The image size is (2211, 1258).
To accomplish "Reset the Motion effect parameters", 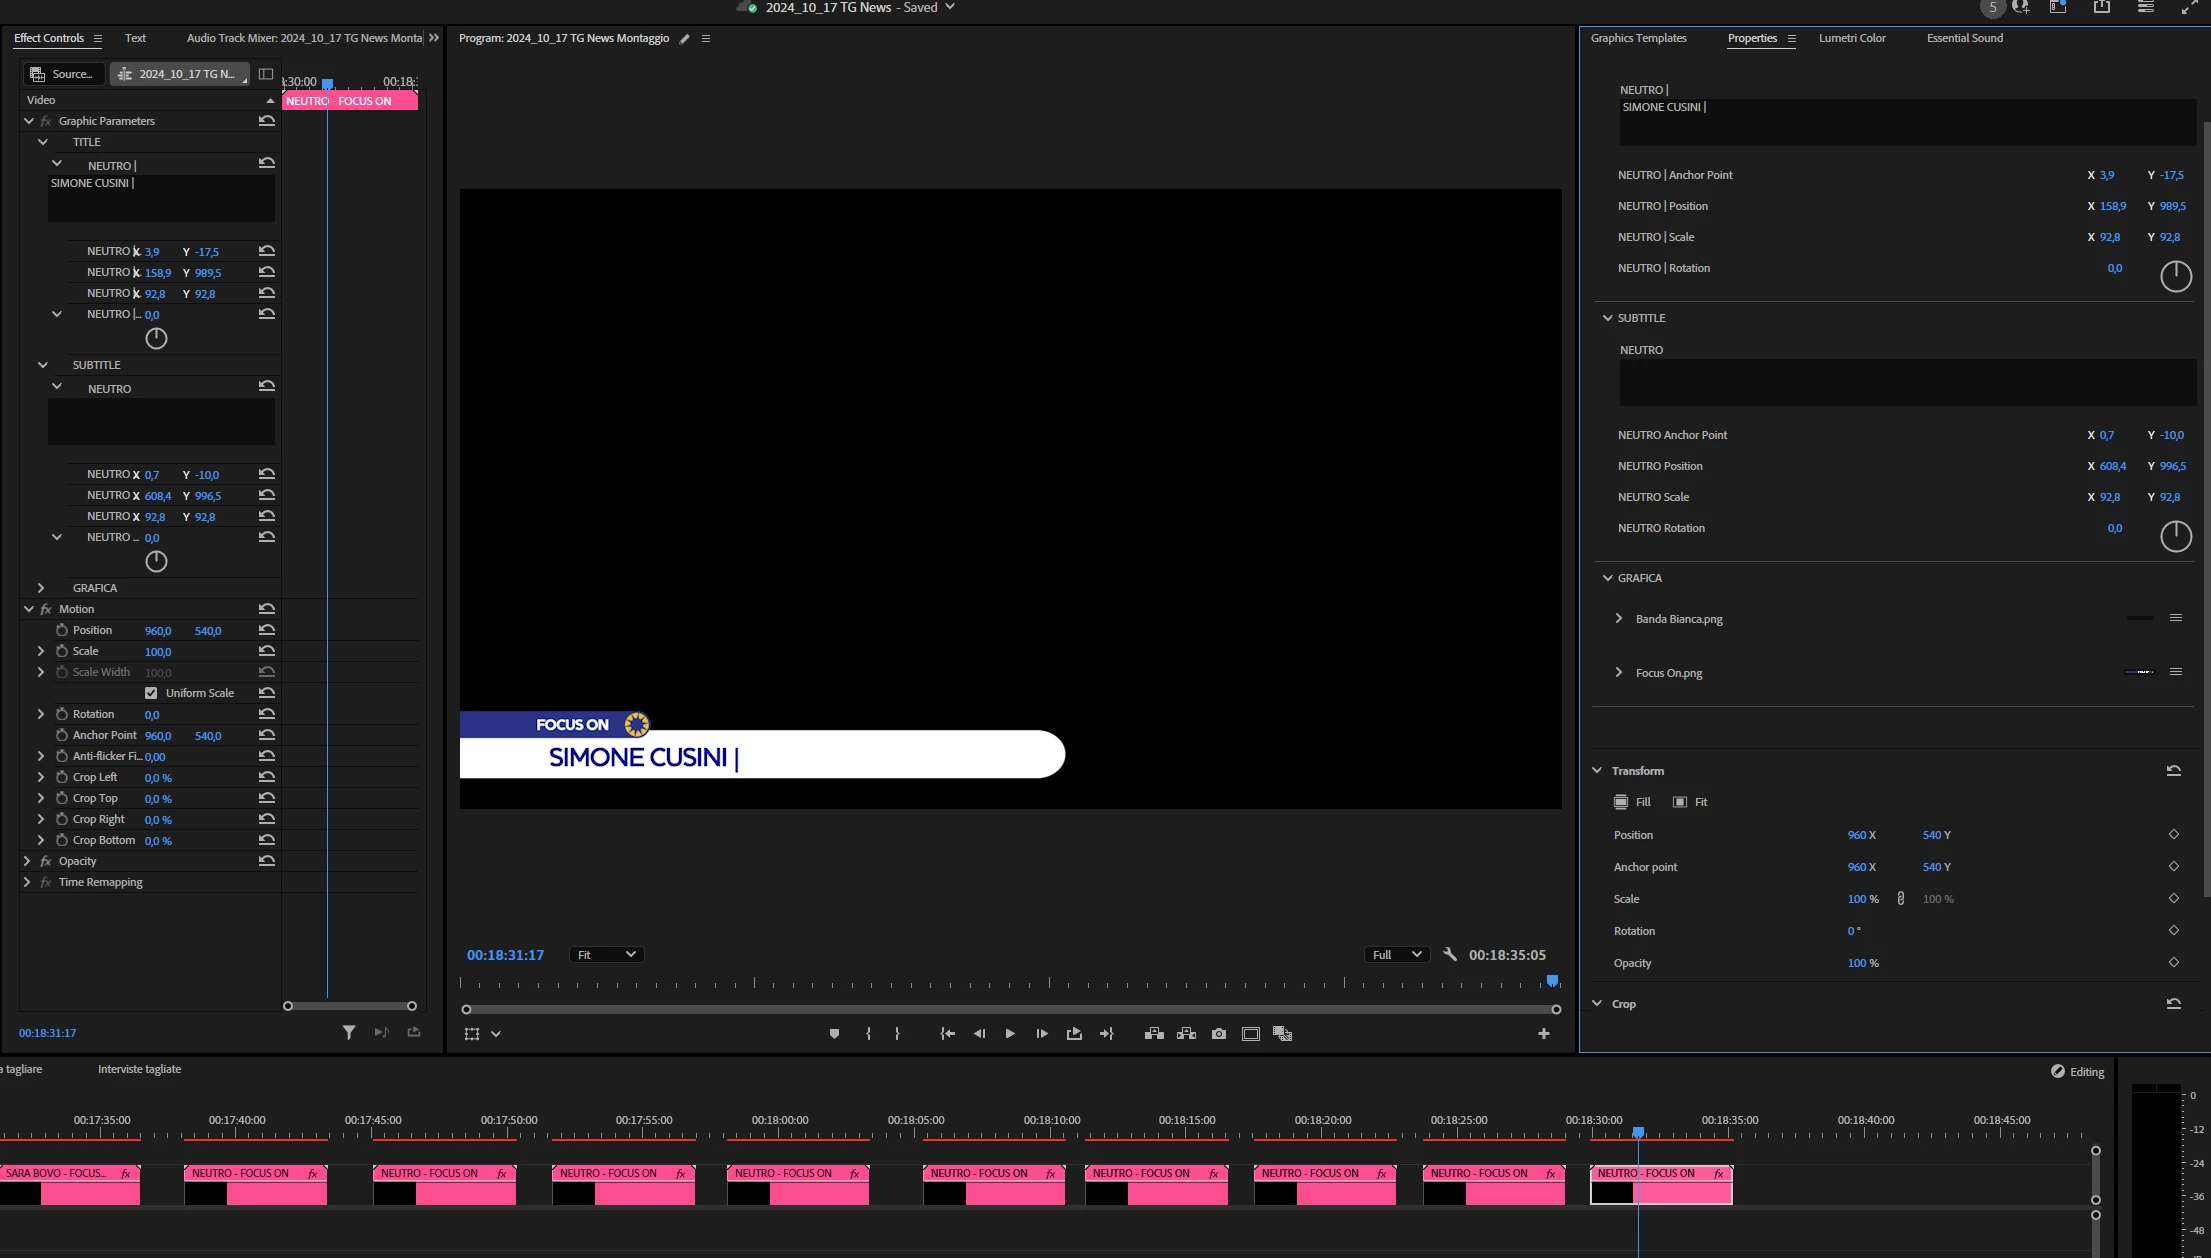I will (x=267, y=609).
